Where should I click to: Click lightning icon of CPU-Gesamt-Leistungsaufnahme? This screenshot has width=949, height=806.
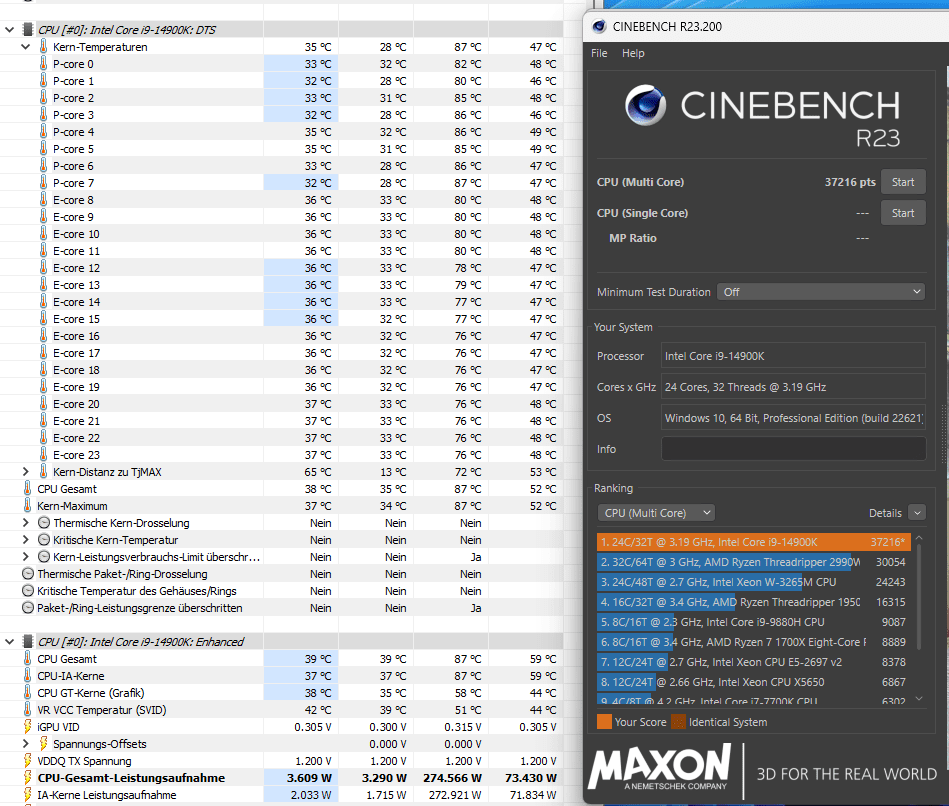click(x=27, y=778)
